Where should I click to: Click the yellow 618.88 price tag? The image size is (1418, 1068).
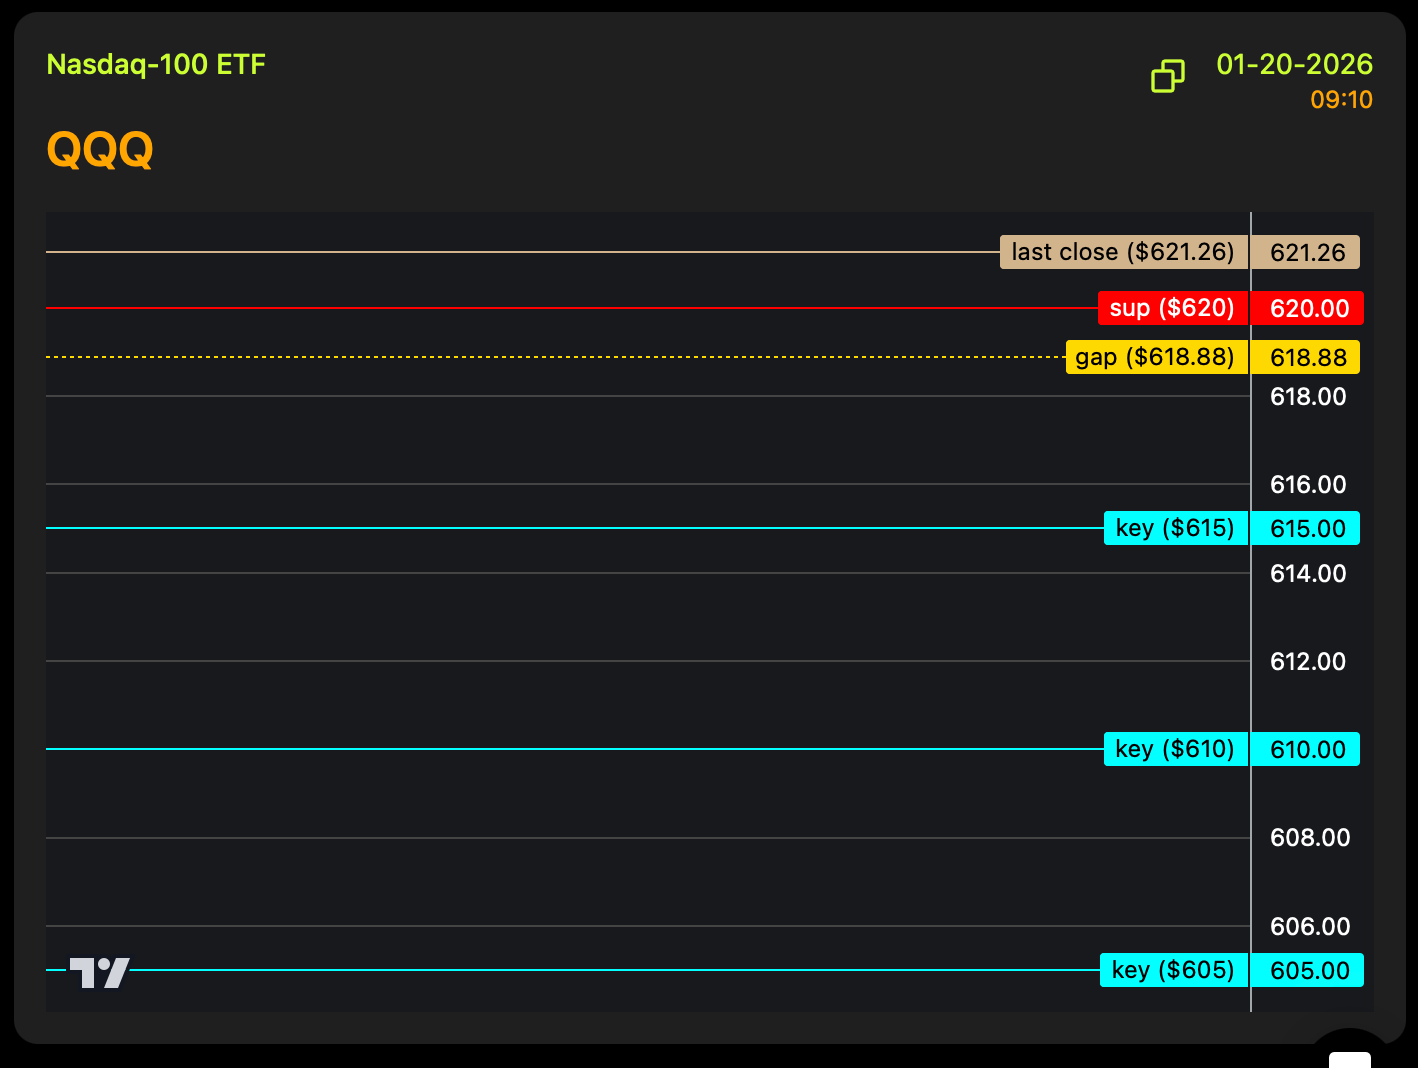(x=1306, y=357)
